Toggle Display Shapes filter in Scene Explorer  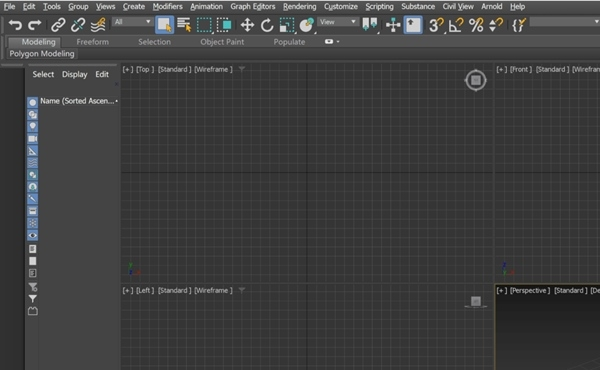[x=33, y=114]
